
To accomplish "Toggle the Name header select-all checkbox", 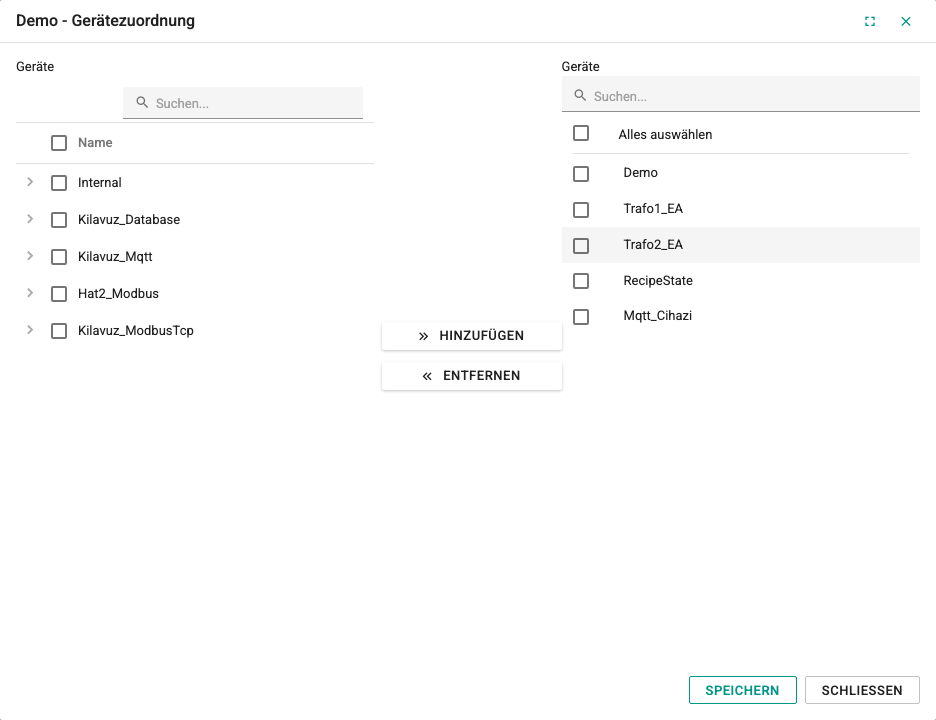I will [59, 143].
